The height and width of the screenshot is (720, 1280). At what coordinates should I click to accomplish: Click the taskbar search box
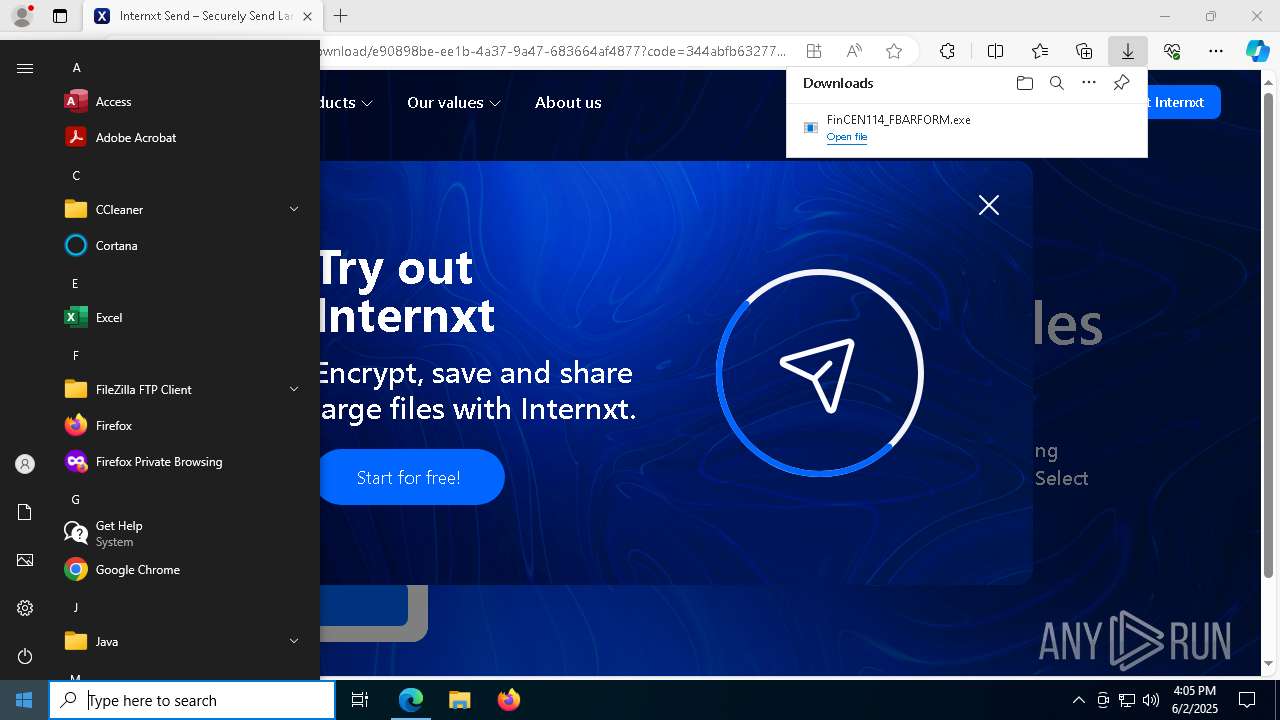pos(192,700)
